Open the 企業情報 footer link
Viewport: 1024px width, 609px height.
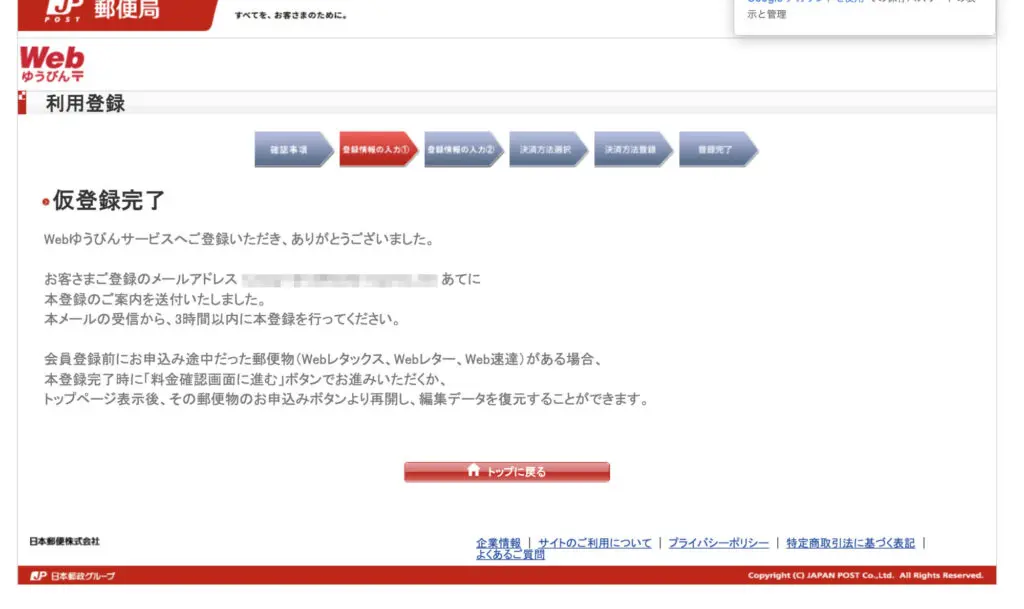pos(498,543)
